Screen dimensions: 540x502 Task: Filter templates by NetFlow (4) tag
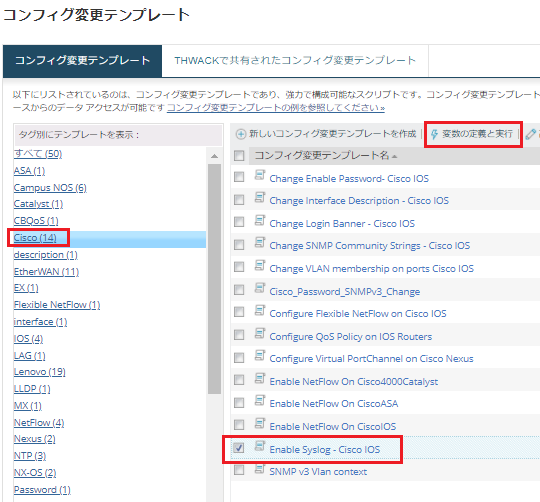pyautogui.click(x=39, y=422)
